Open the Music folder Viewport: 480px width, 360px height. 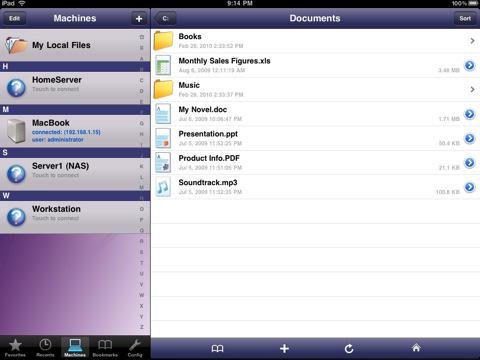(x=315, y=89)
